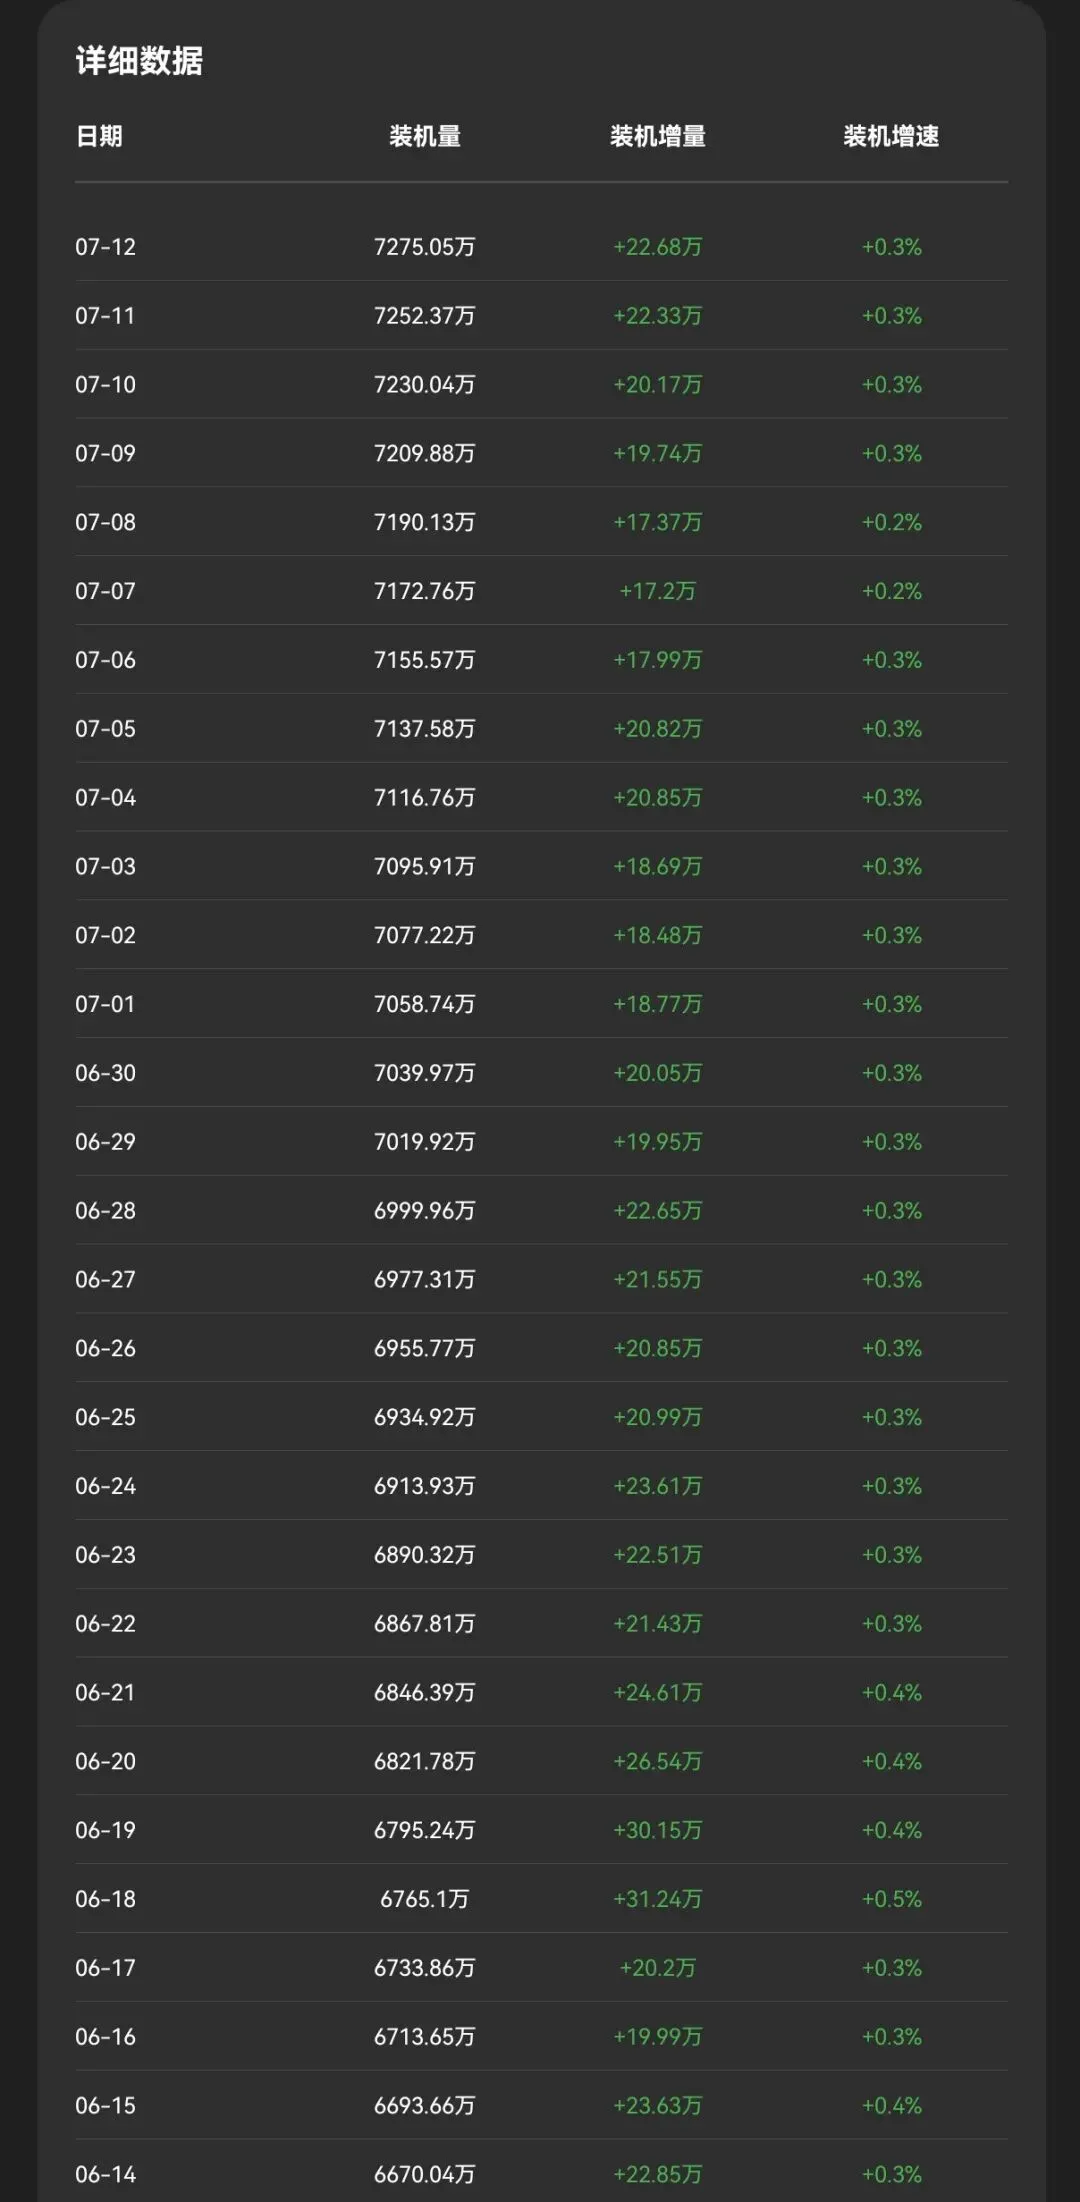Click the 装机增速 column header
1080x2202 pixels.
click(891, 136)
